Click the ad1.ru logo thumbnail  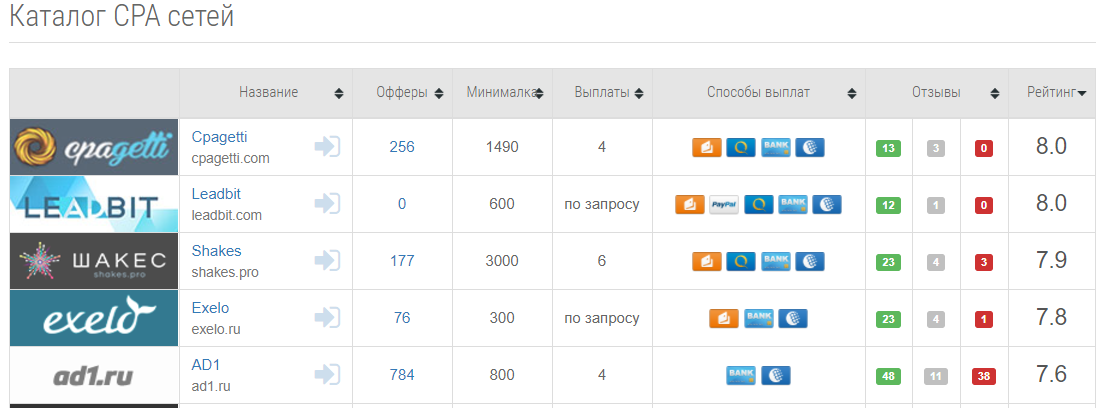[x=94, y=375]
